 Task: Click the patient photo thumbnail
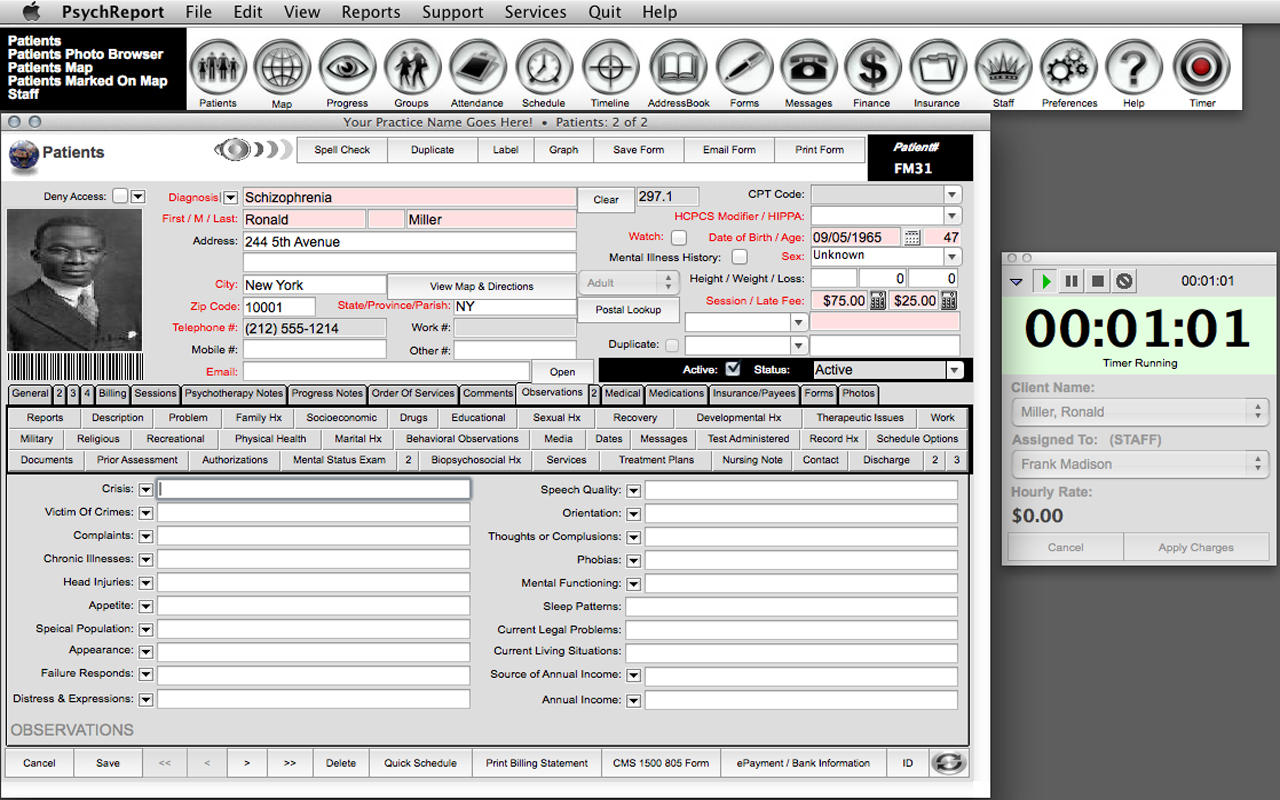[75, 280]
